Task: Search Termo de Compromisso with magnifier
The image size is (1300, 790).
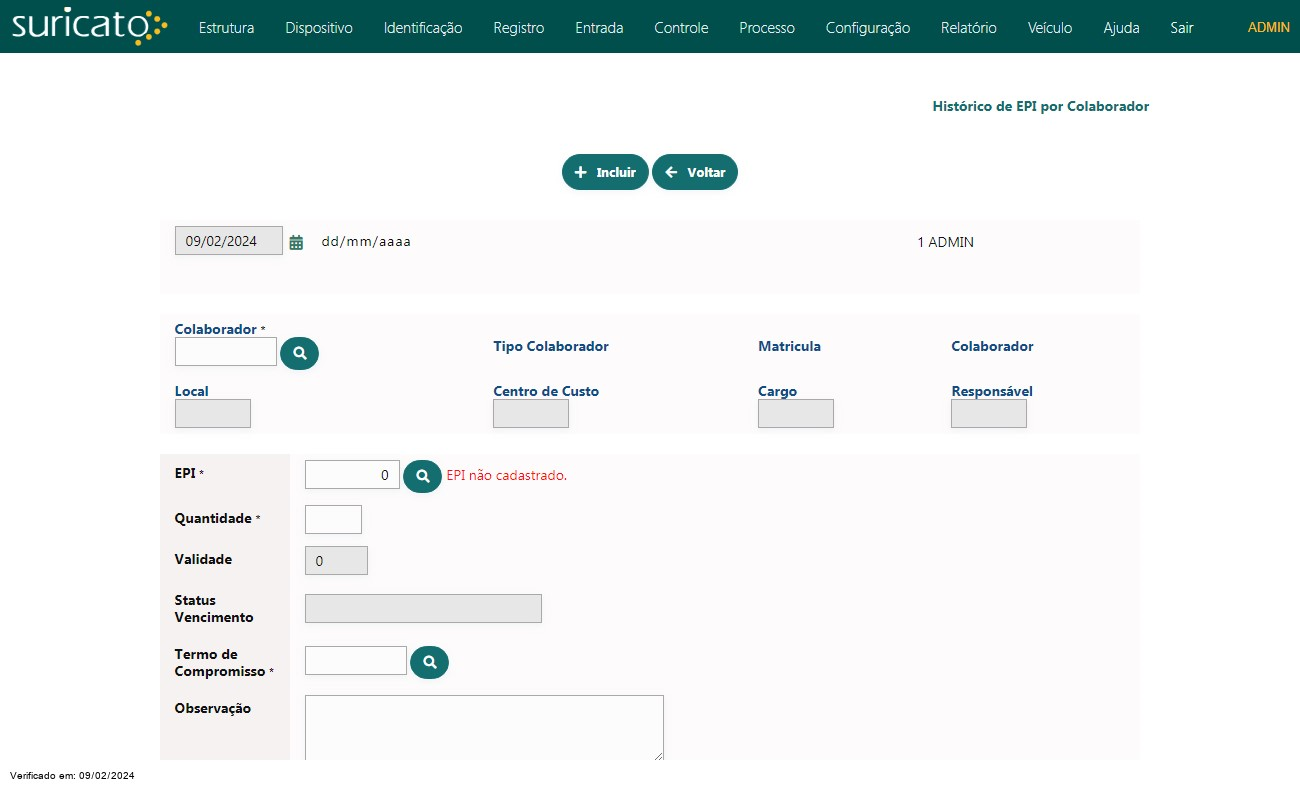Action: tap(429, 662)
